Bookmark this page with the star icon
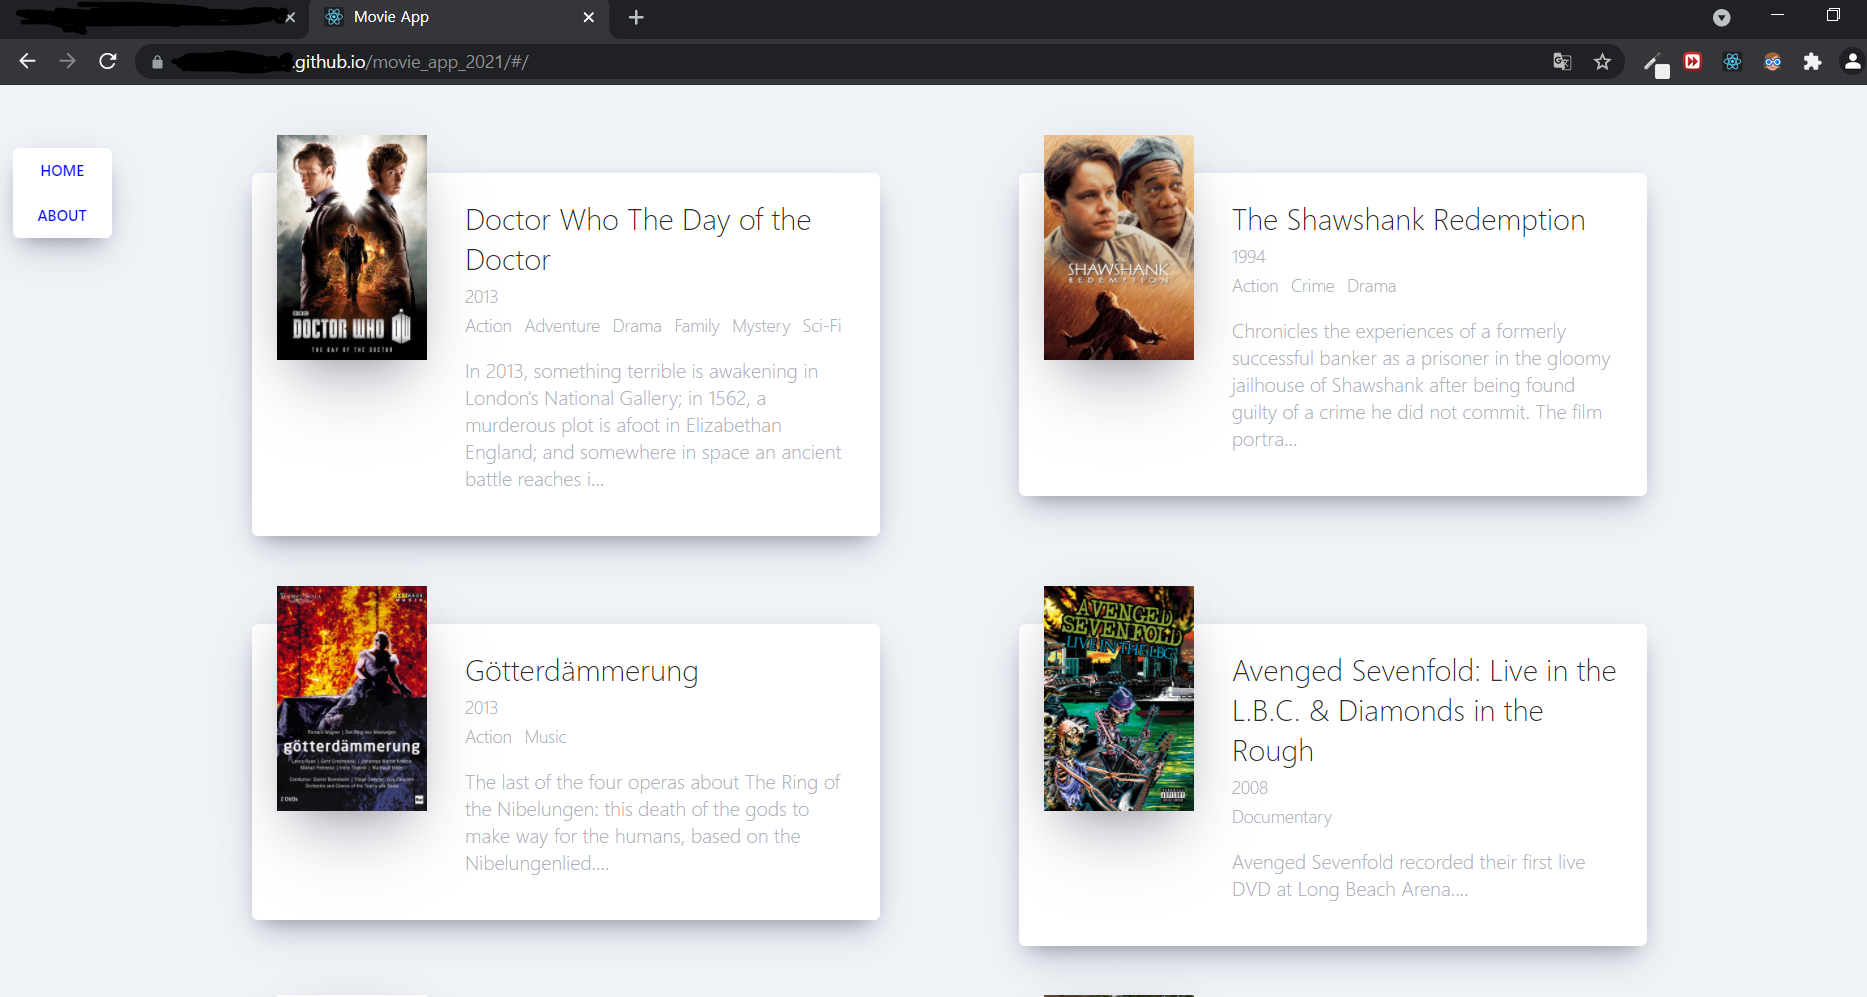This screenshot has height=997, width=1867. click(x=1602, y=62)
